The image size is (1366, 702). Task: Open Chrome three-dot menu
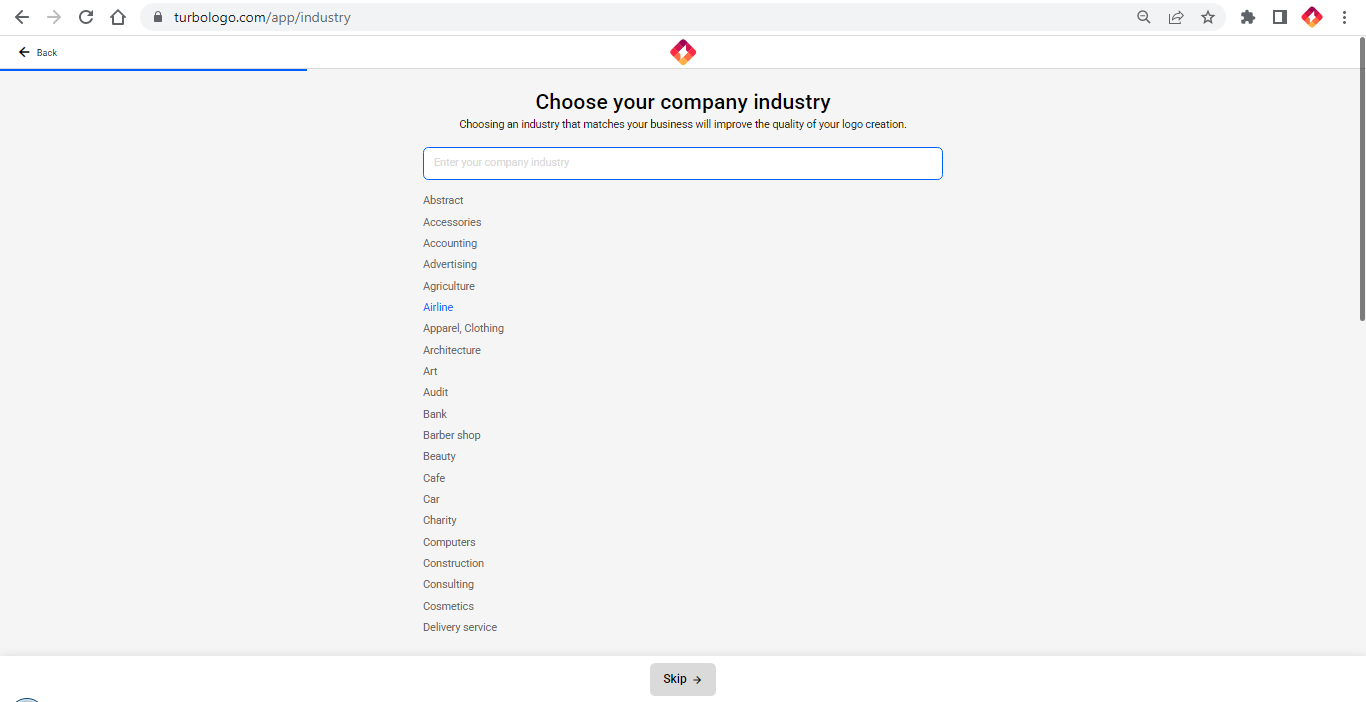pos(1344,17)
